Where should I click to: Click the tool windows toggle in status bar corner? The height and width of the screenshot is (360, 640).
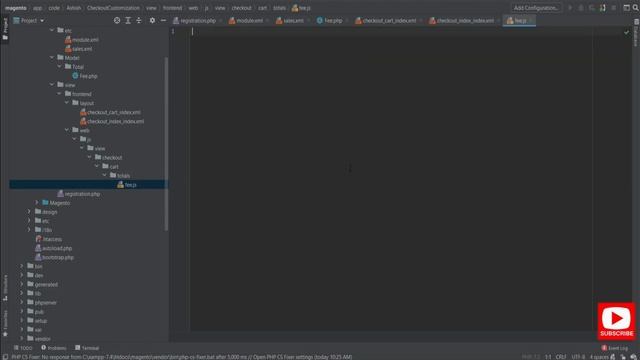coord(5,357)
